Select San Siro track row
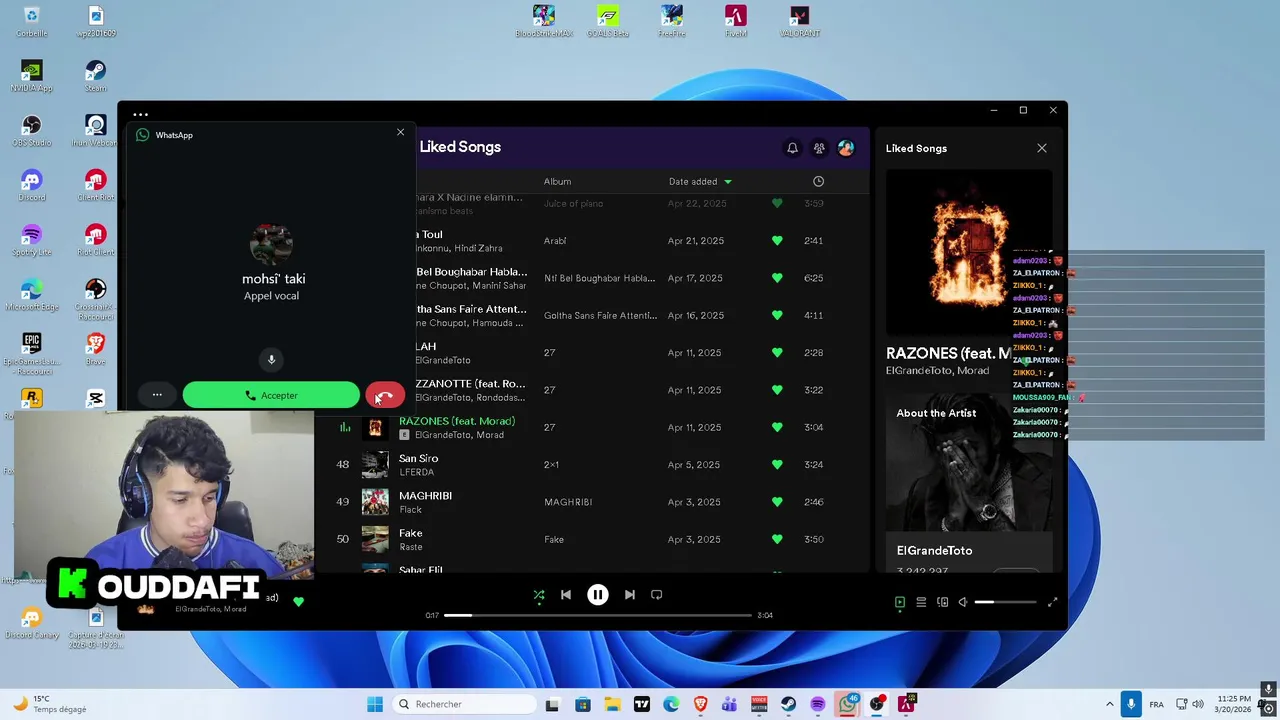The width and height of the screenshot is (1280, 720). [x=592, y=464]
